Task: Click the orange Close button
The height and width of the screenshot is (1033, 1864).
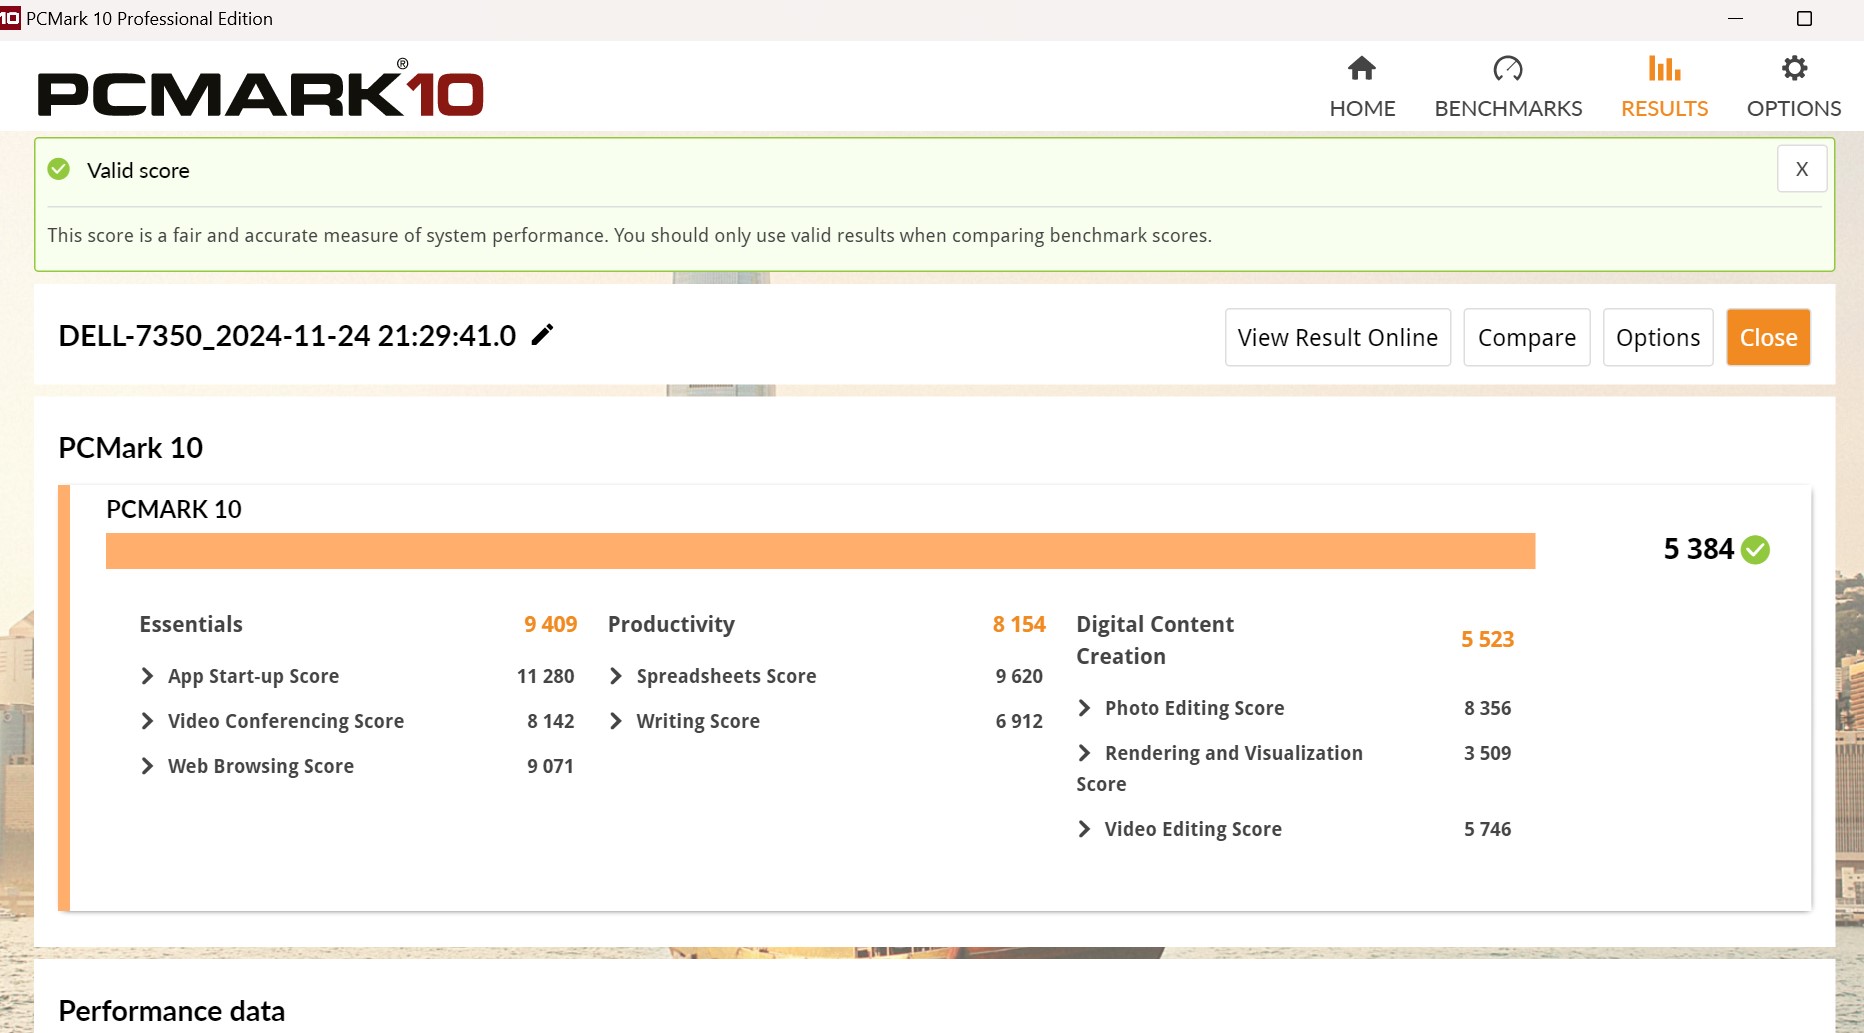Action: (1767, 338)
